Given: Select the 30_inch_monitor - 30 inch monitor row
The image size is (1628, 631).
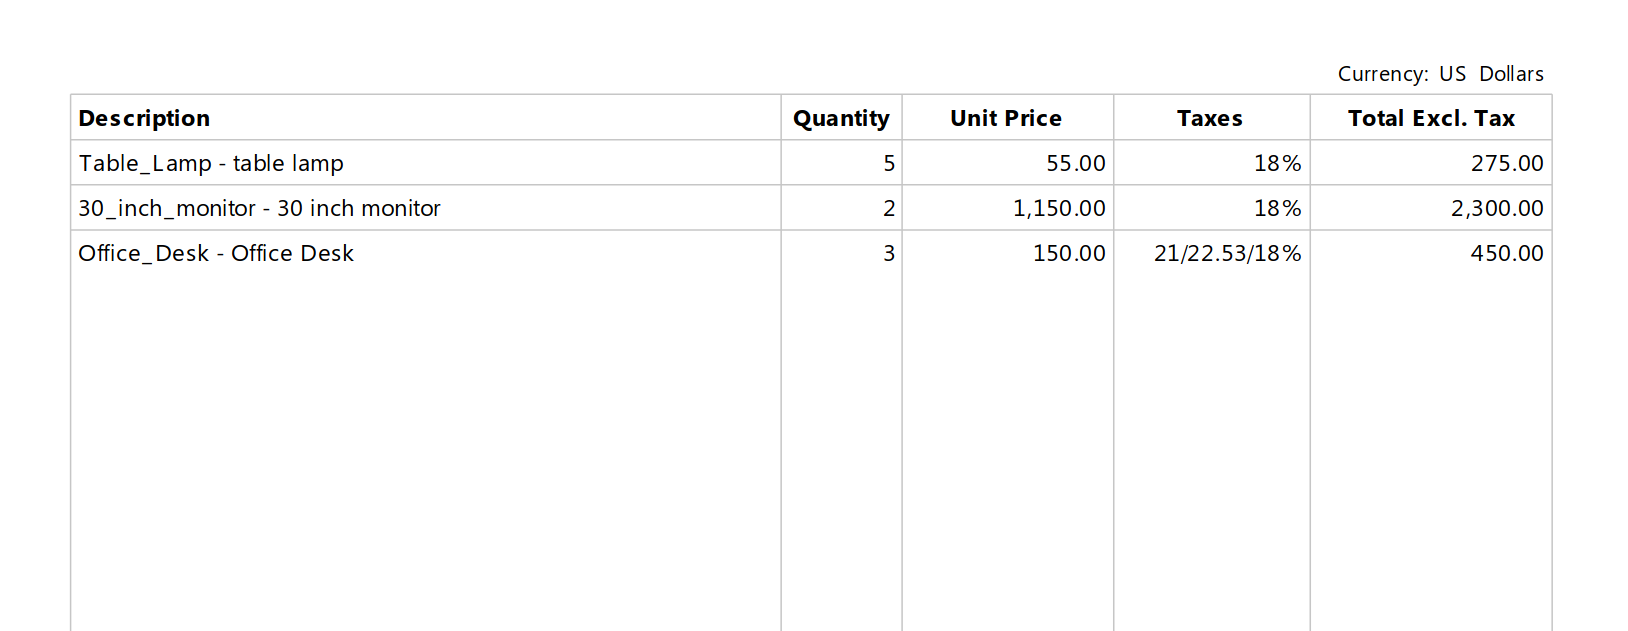Looking at the screenshot, I should 811,208.
